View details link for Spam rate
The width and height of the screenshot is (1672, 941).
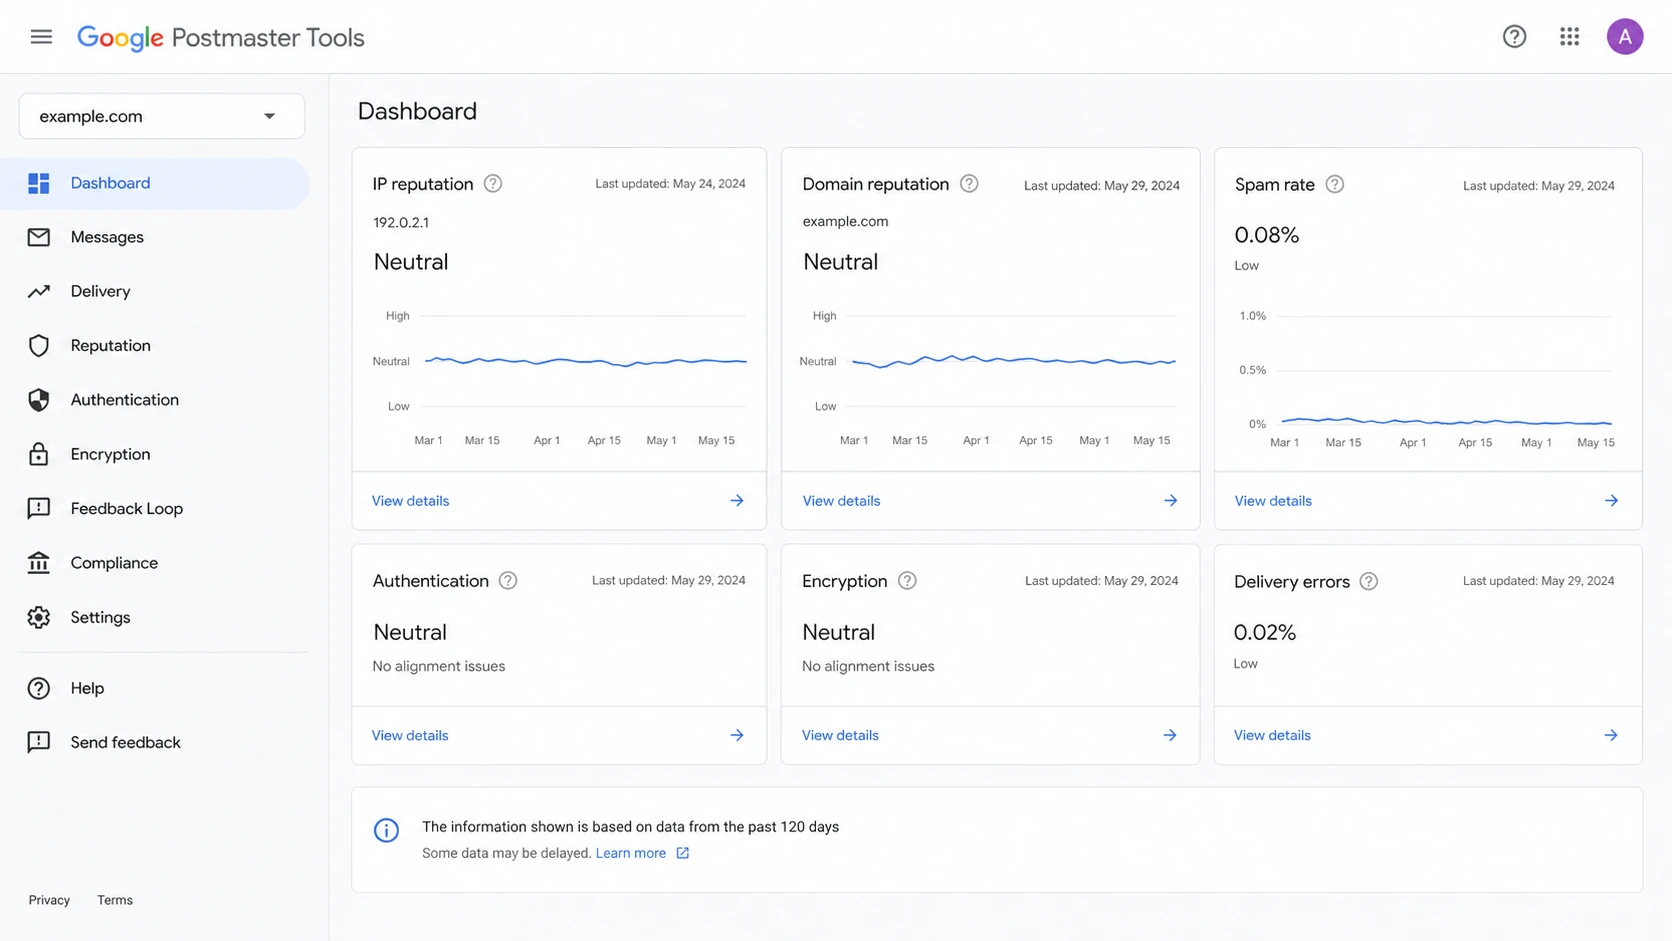pos(1273,501)
